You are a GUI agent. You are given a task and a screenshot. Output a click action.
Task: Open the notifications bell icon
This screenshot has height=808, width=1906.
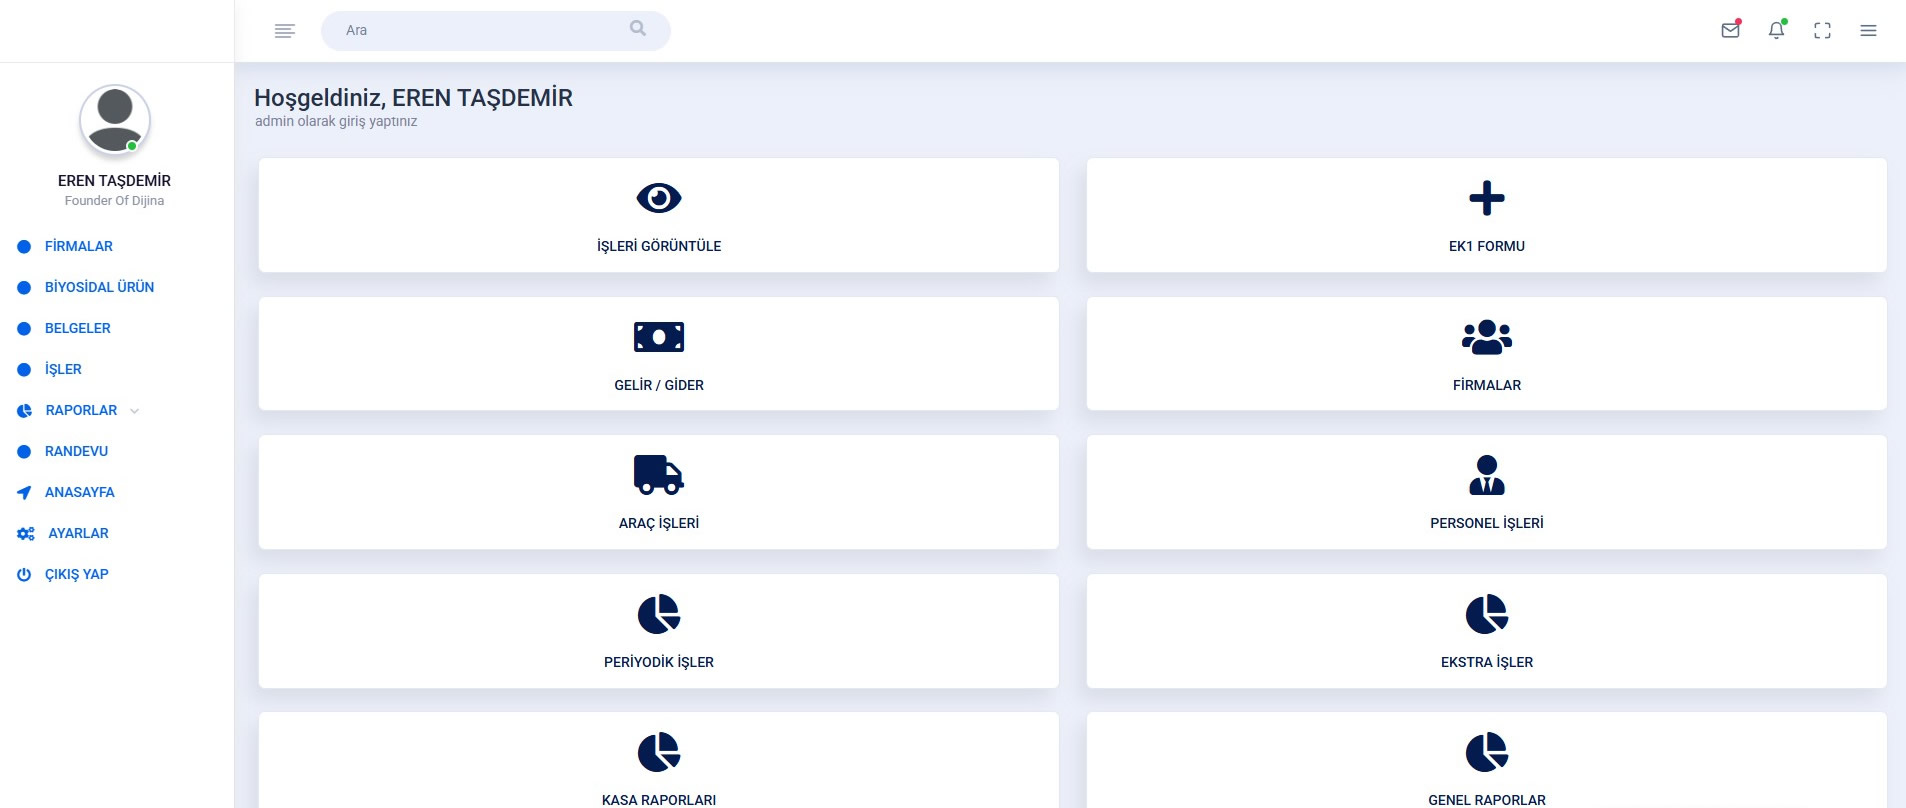click(x=1776, y=30)
